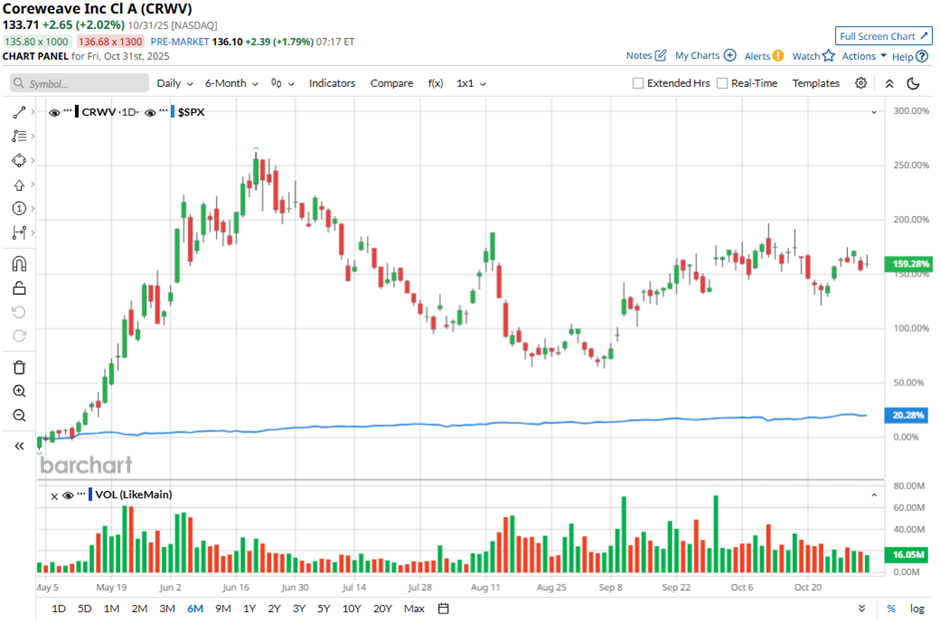The height and width of the screenshot is (633, 940).
Task: Open the calendar date range picker
Action: click(x=443, y=608)
